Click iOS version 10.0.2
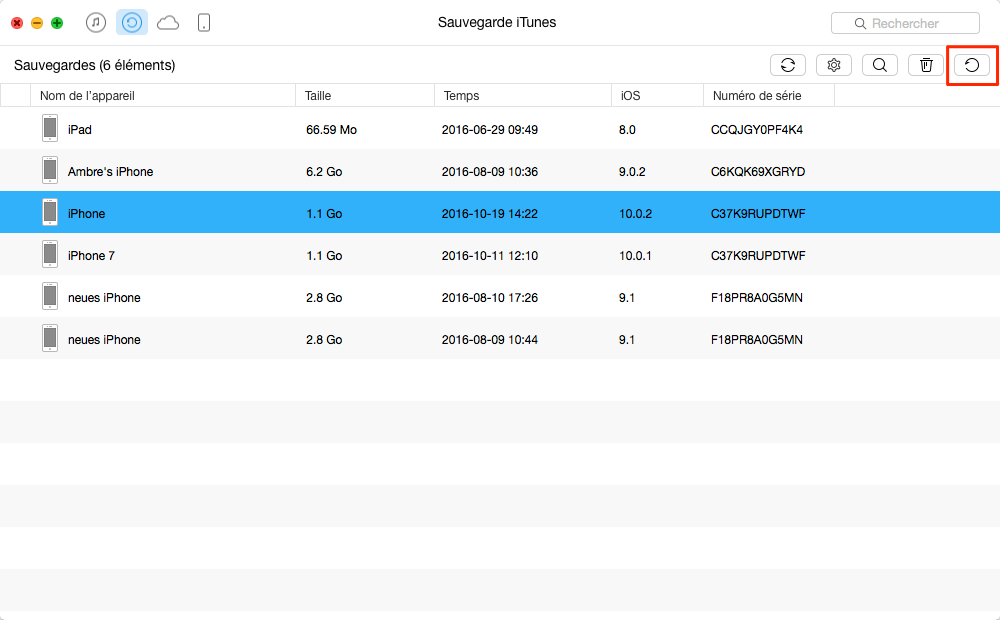This screenshot has width=1000, height=620. [635, 214]
